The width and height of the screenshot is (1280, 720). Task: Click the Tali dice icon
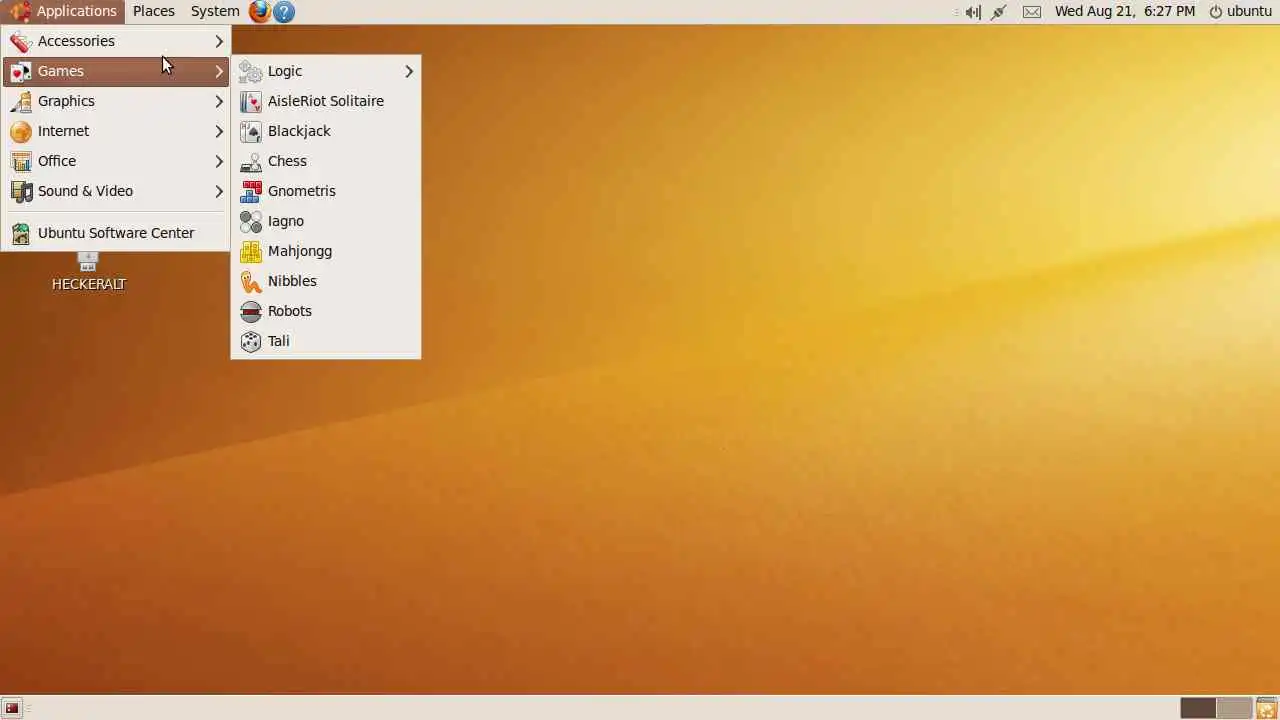[x=251, y=341]
